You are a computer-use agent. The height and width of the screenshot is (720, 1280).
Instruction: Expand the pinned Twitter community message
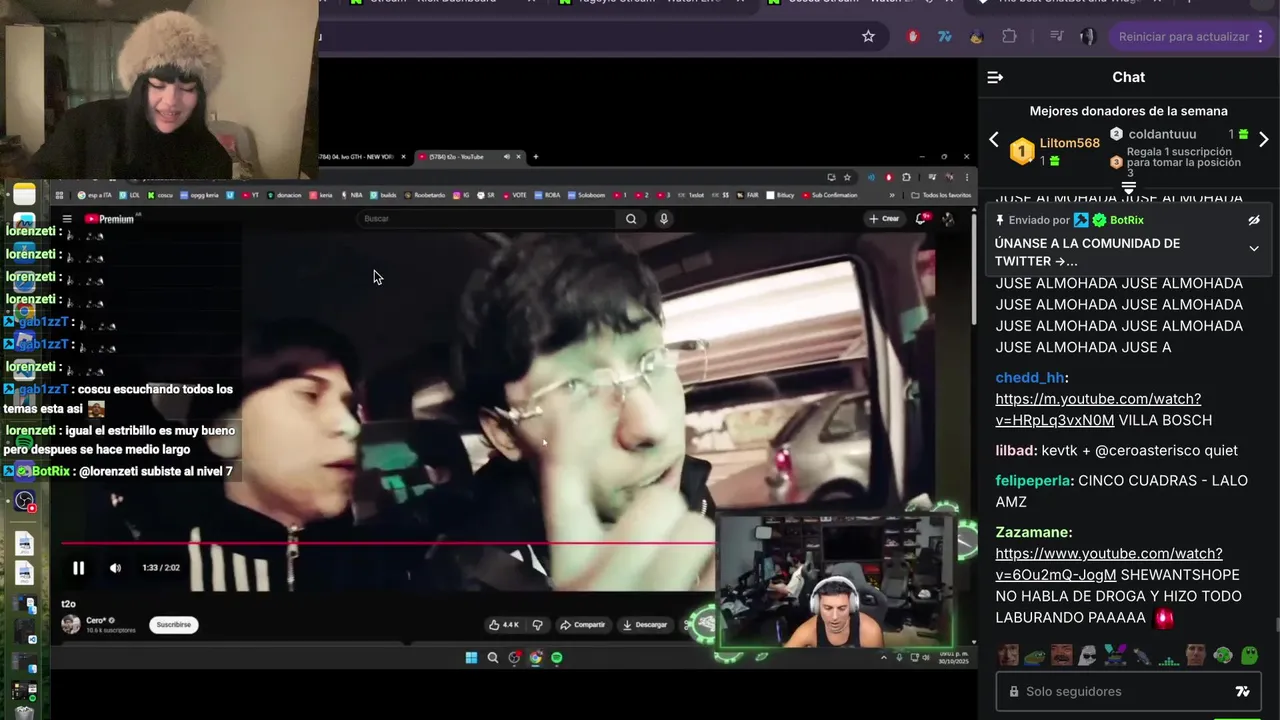[x=1254, y=248]
